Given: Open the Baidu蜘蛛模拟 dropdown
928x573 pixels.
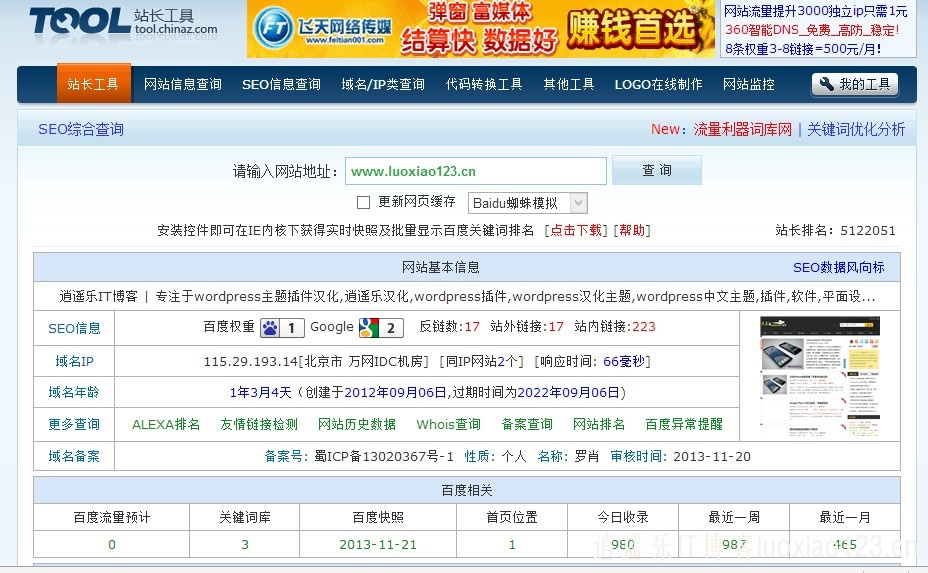Looking at the screenshot, I should [x=528, y=203].
